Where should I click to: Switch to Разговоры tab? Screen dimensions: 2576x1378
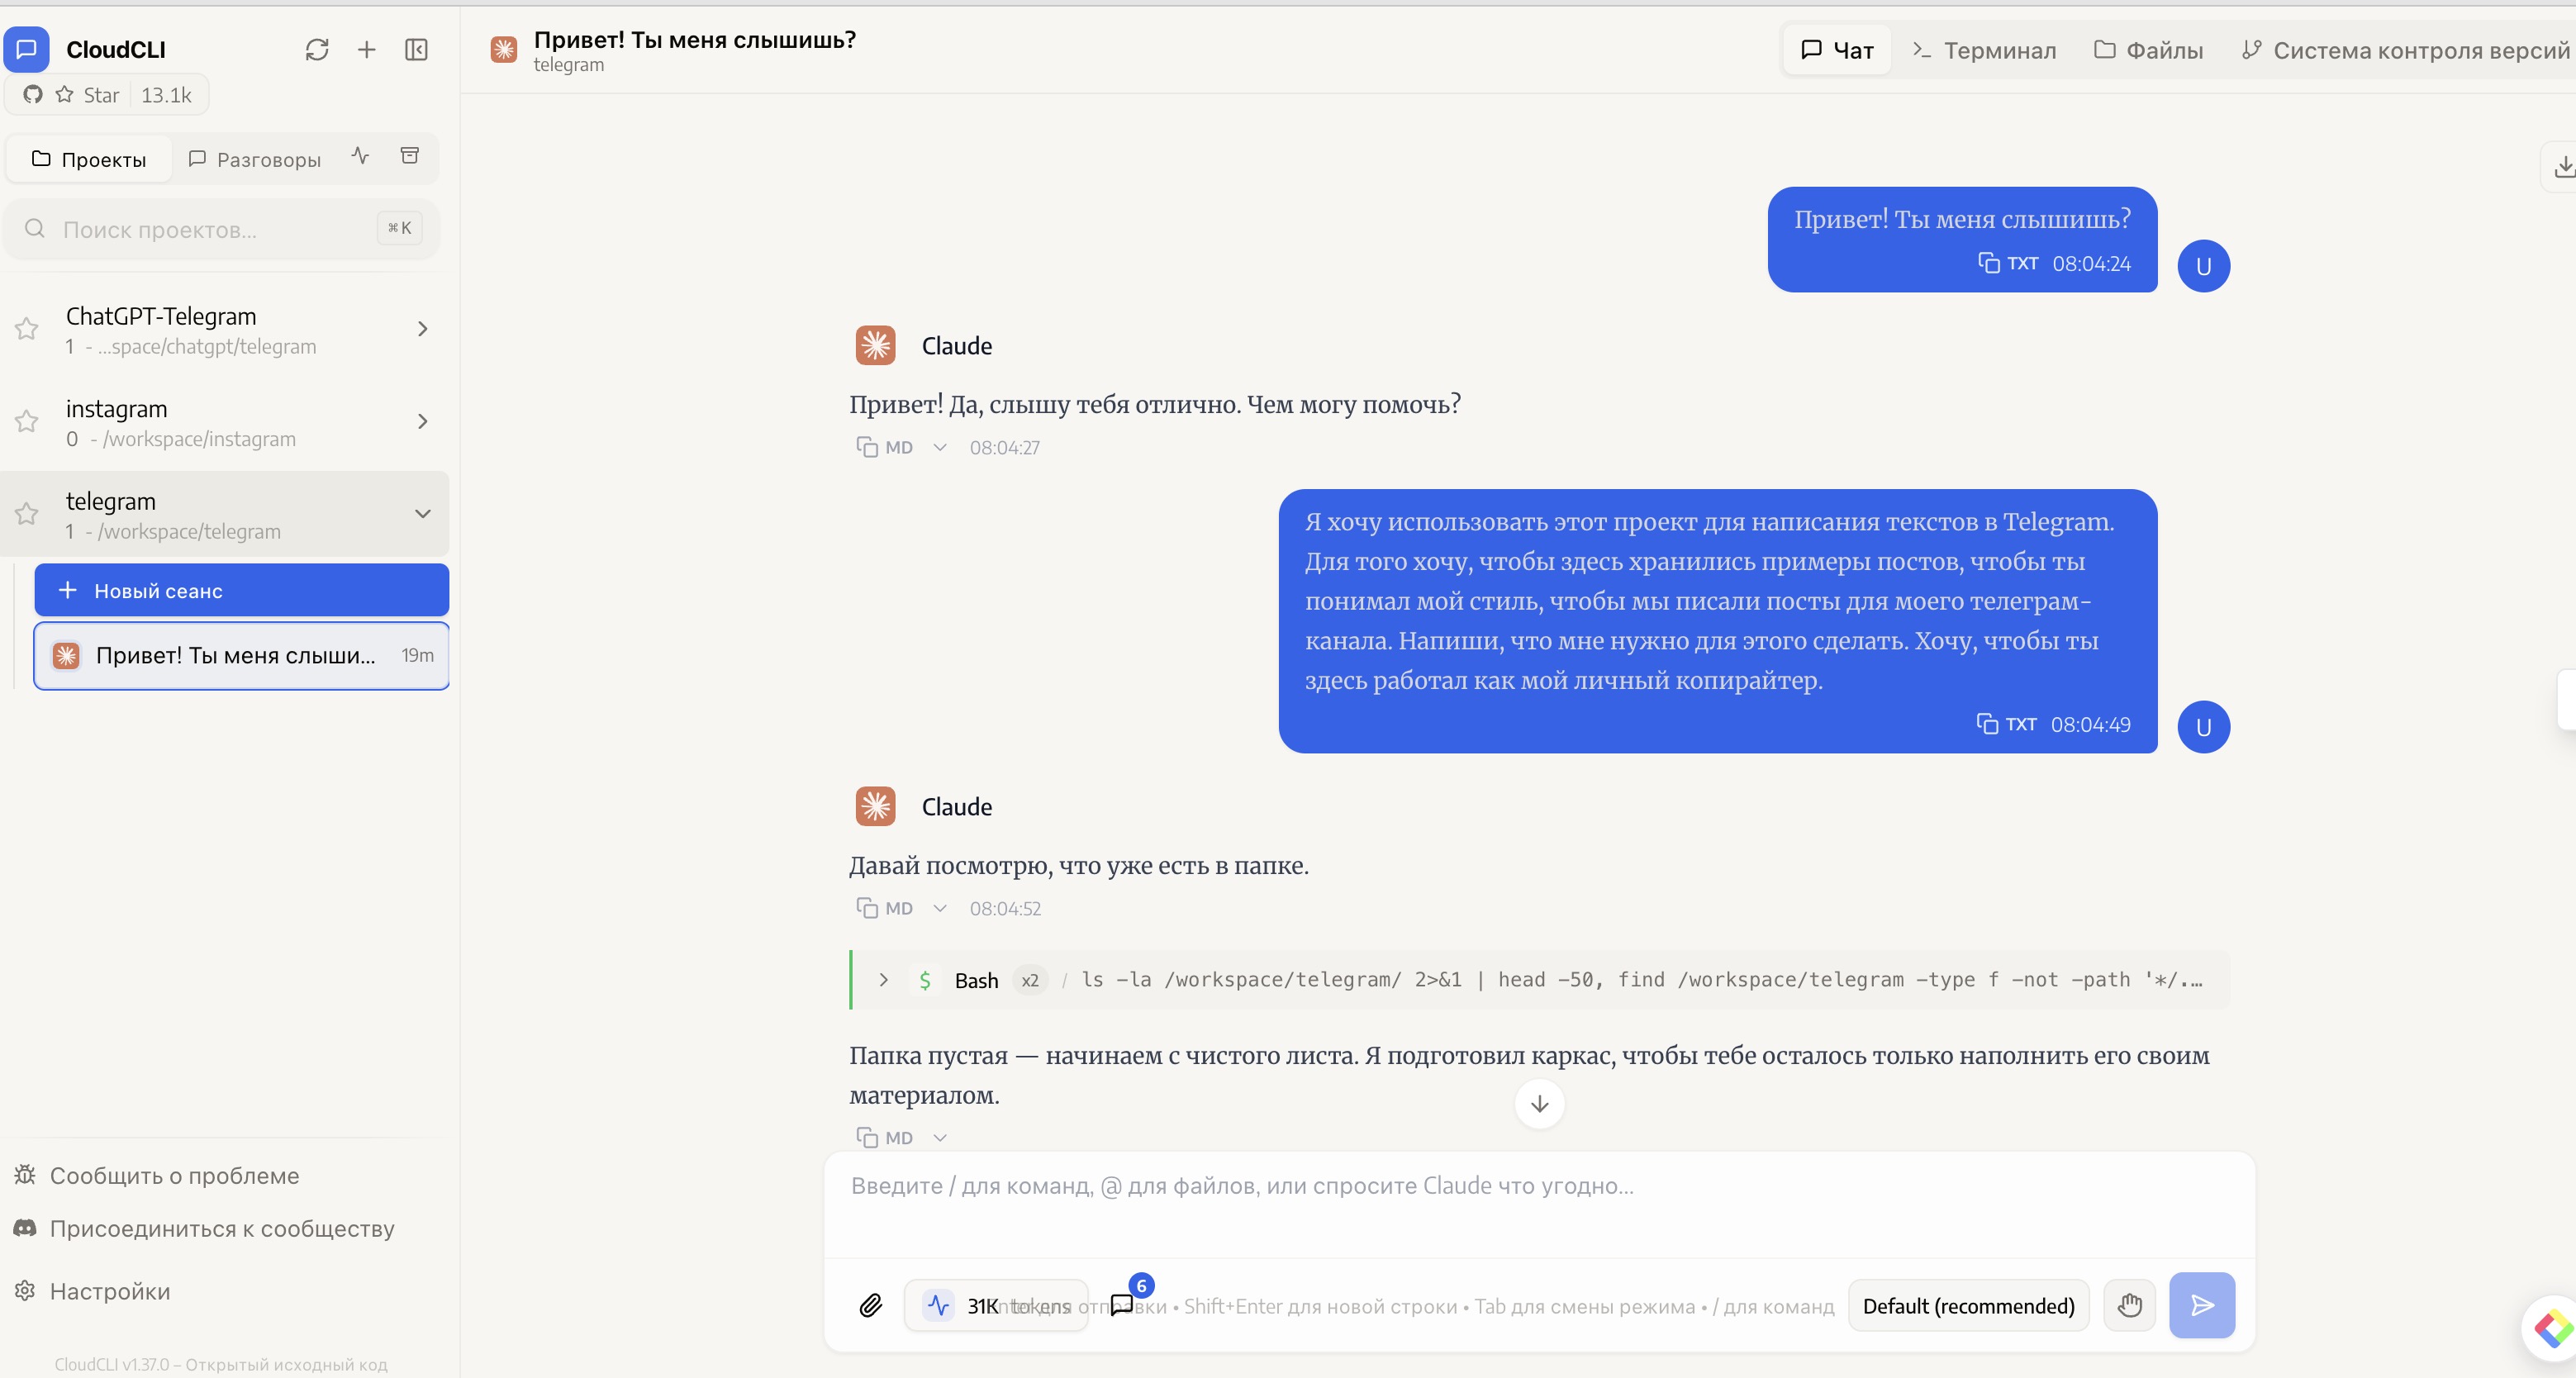[255, 159]
